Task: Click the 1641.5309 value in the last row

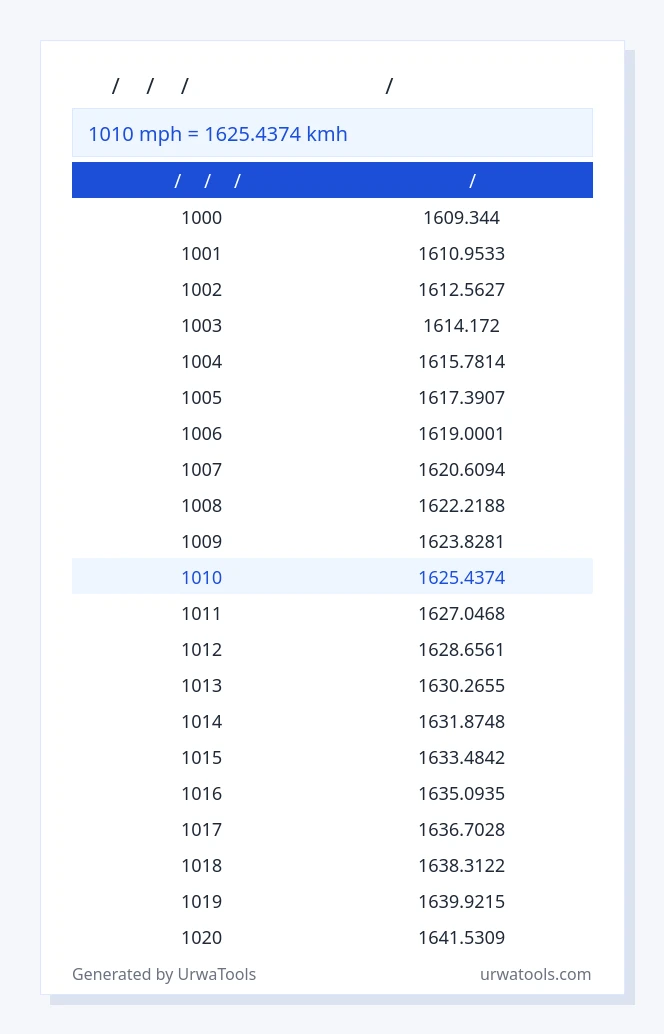Action: click(462, 937)
